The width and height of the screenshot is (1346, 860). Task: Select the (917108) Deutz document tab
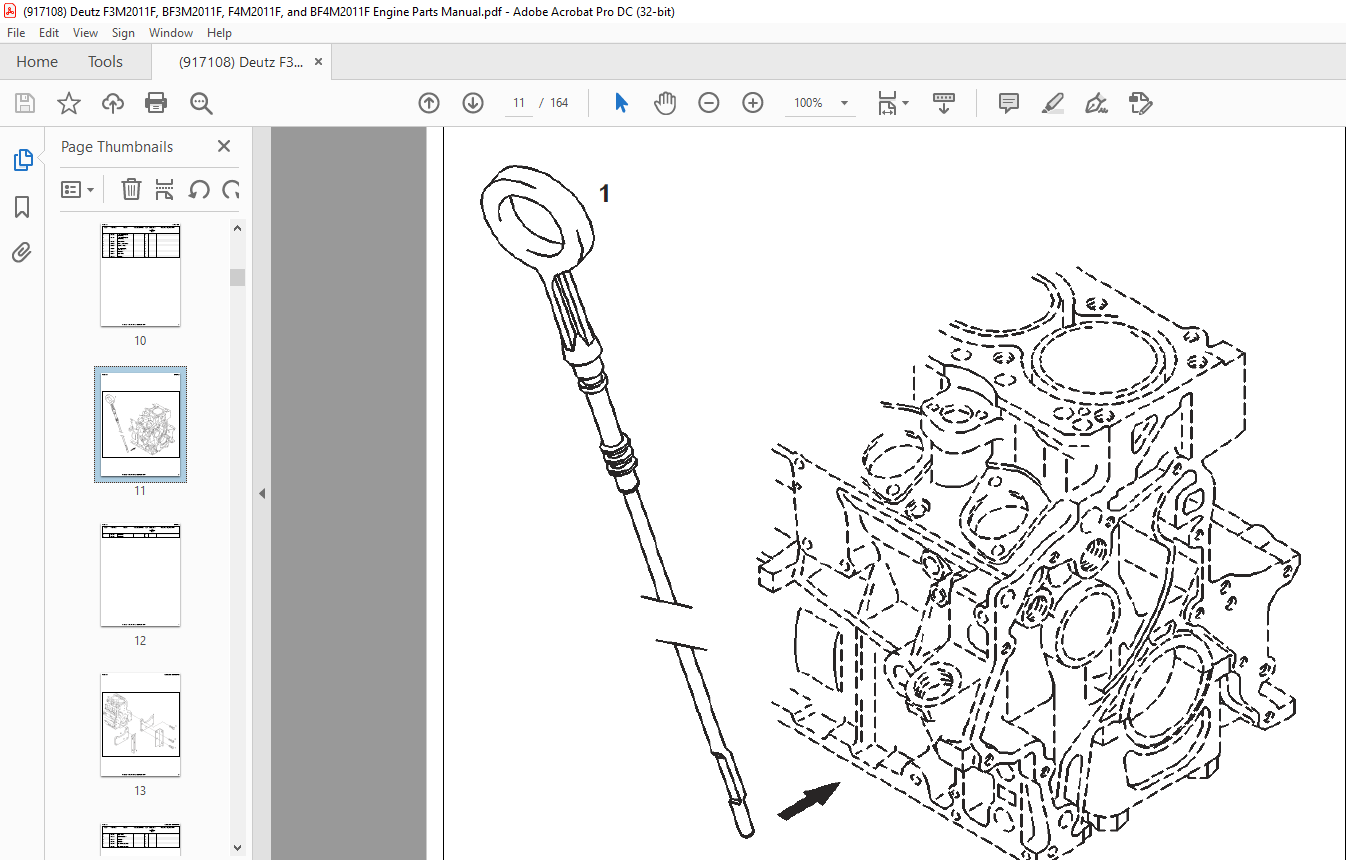240,62
